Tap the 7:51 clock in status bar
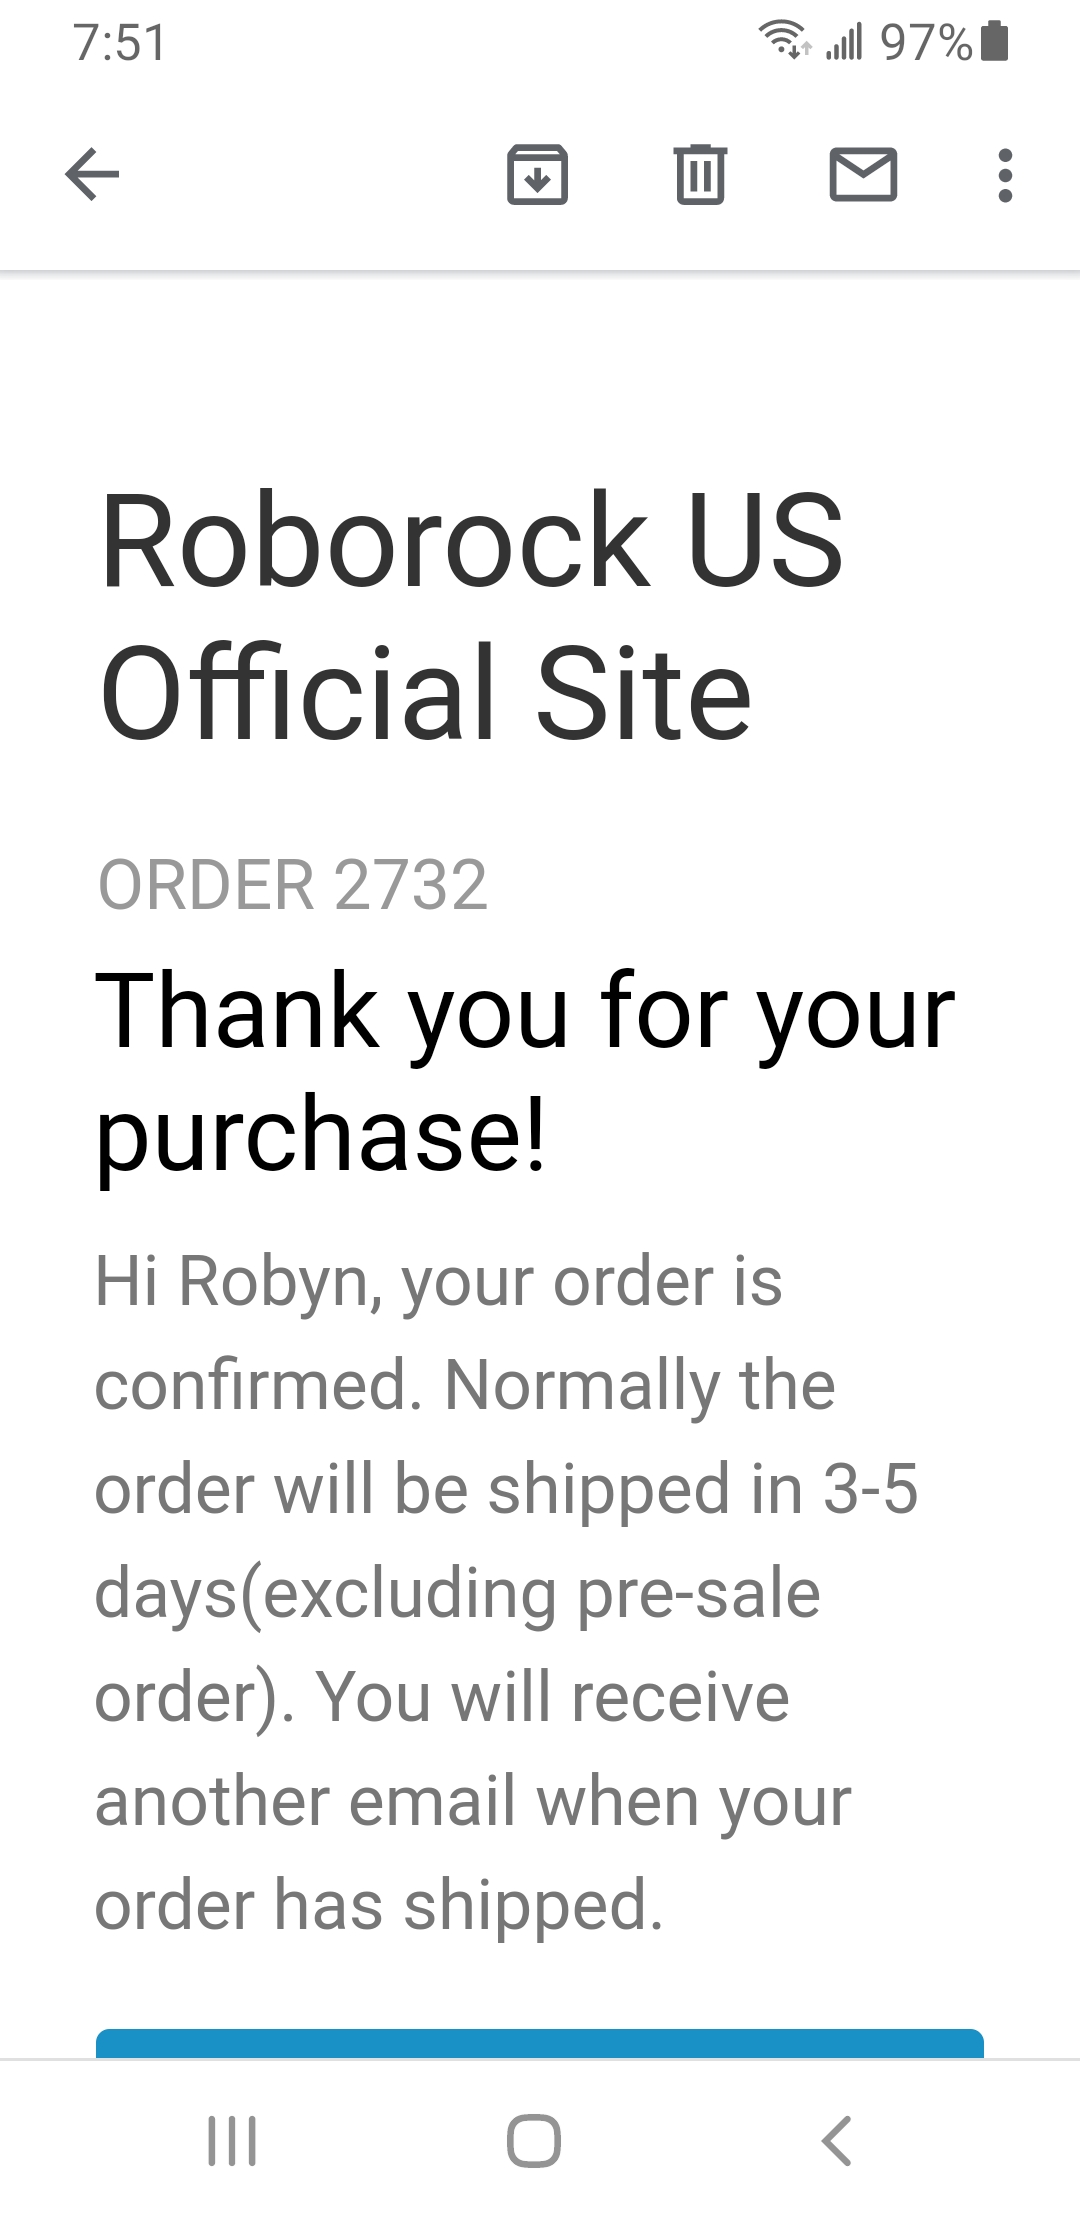This screenshot has height=2220, width=1080. click(x=120, y=43)
